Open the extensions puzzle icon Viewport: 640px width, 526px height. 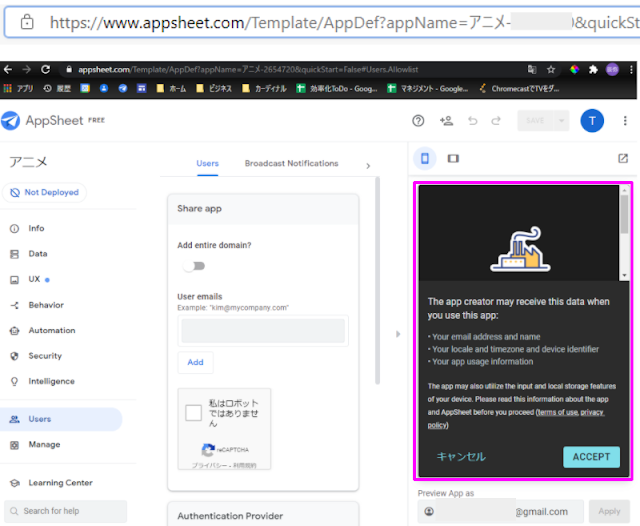pyautogui.click(x=593, y=70)
